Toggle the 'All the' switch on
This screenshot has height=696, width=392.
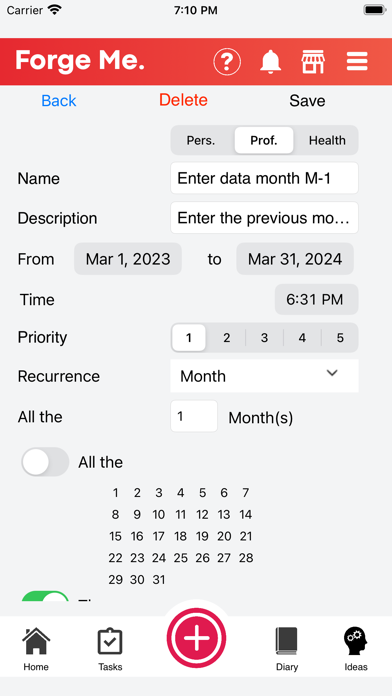[x=45, y=462]
